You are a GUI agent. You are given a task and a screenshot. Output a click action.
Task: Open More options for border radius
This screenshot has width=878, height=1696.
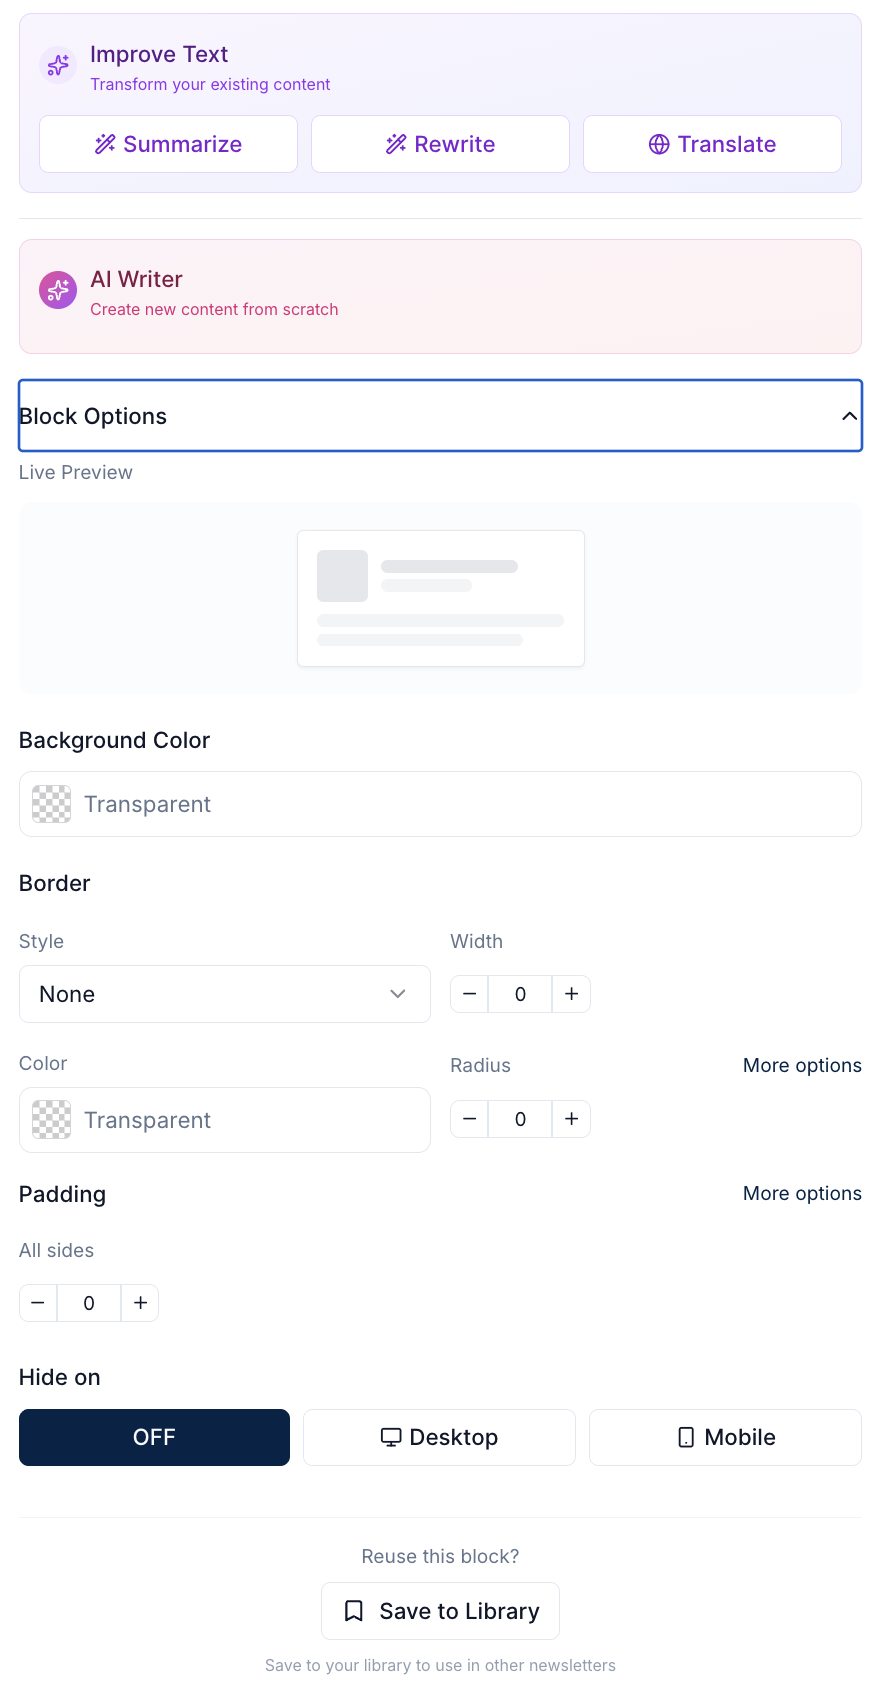click(802, 1065)
